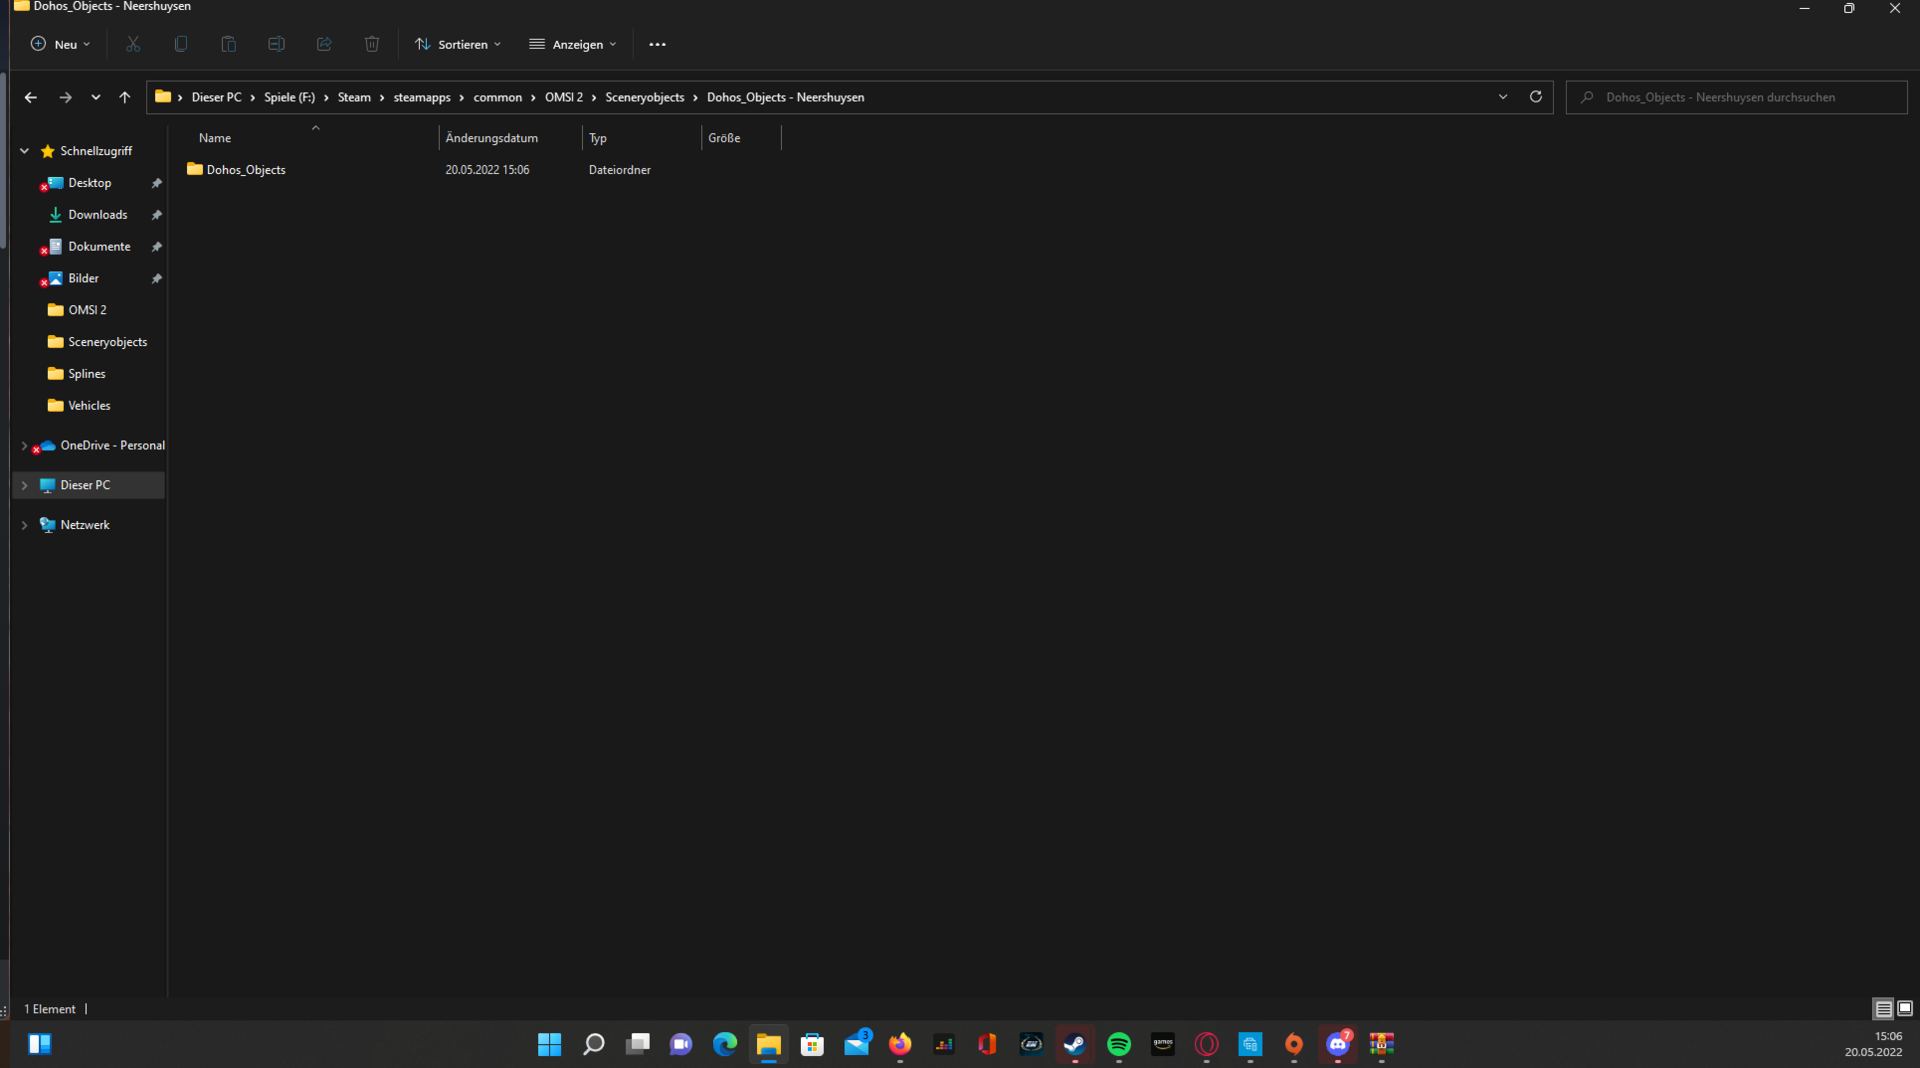Navigate back with the back arrow

31,97
